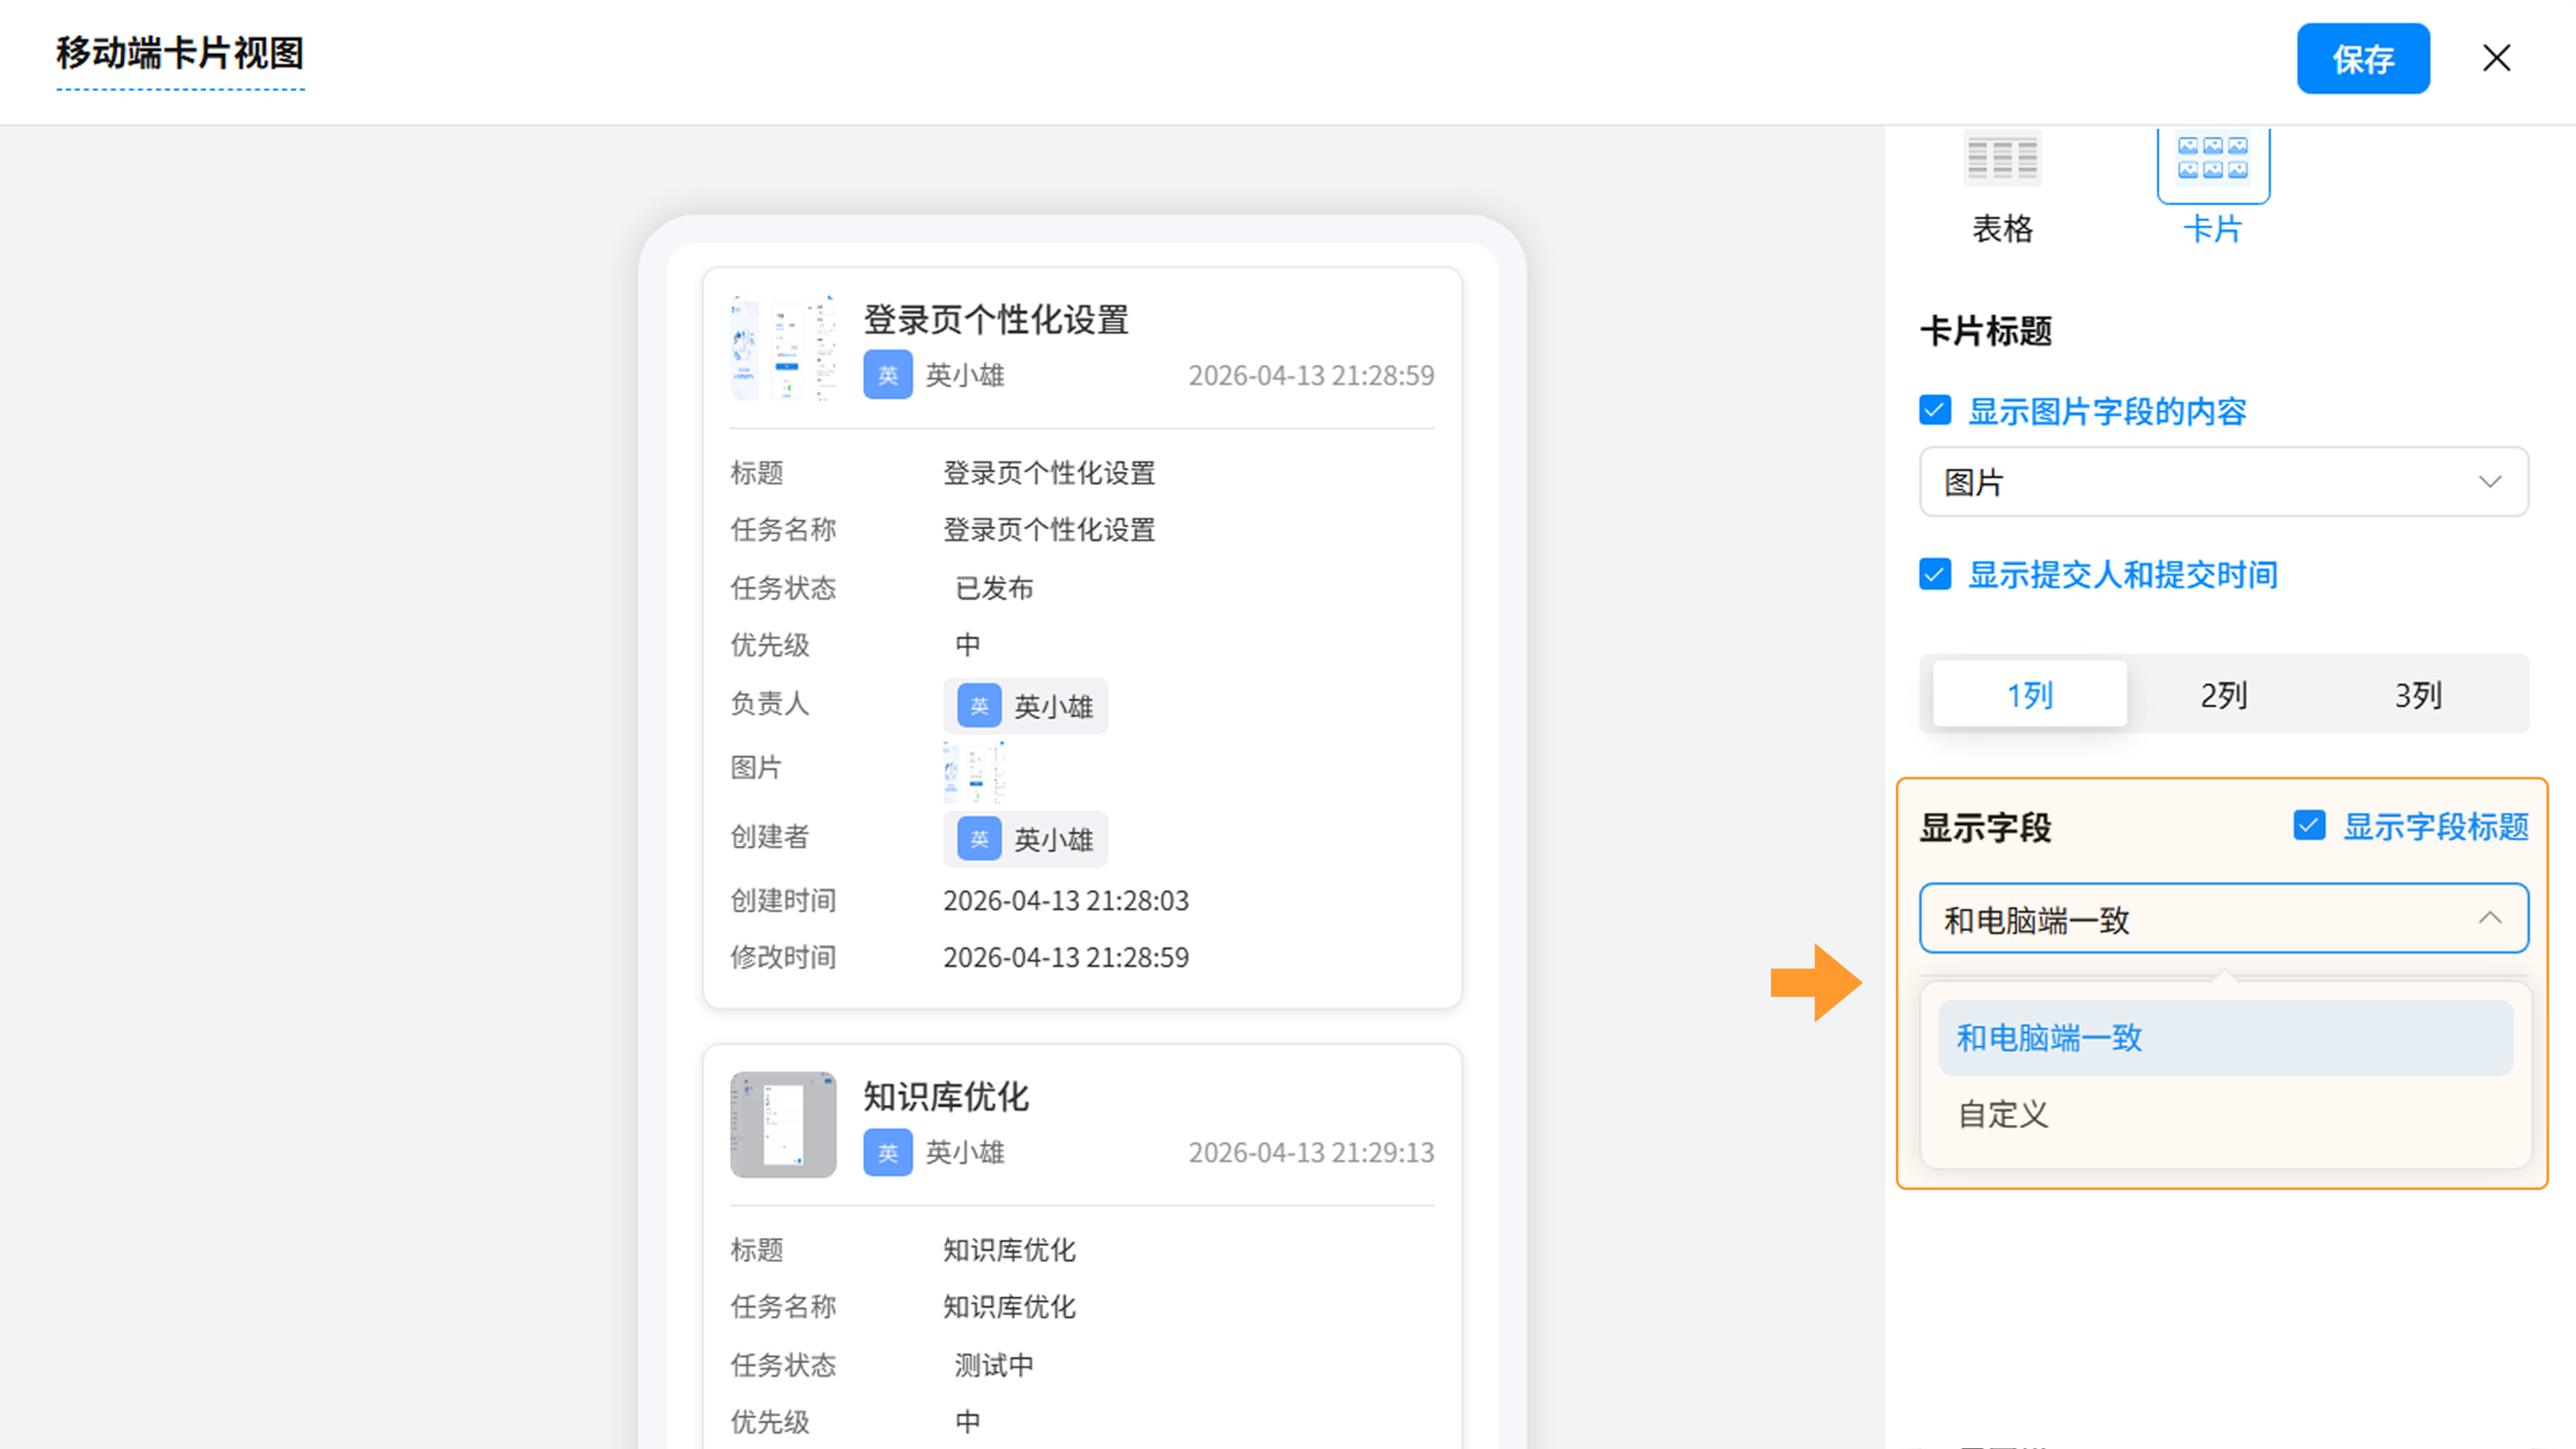Click 英小雄 avatar in 负责人 row
Screen dimensions: 2576x1449
tap(979, 706)
